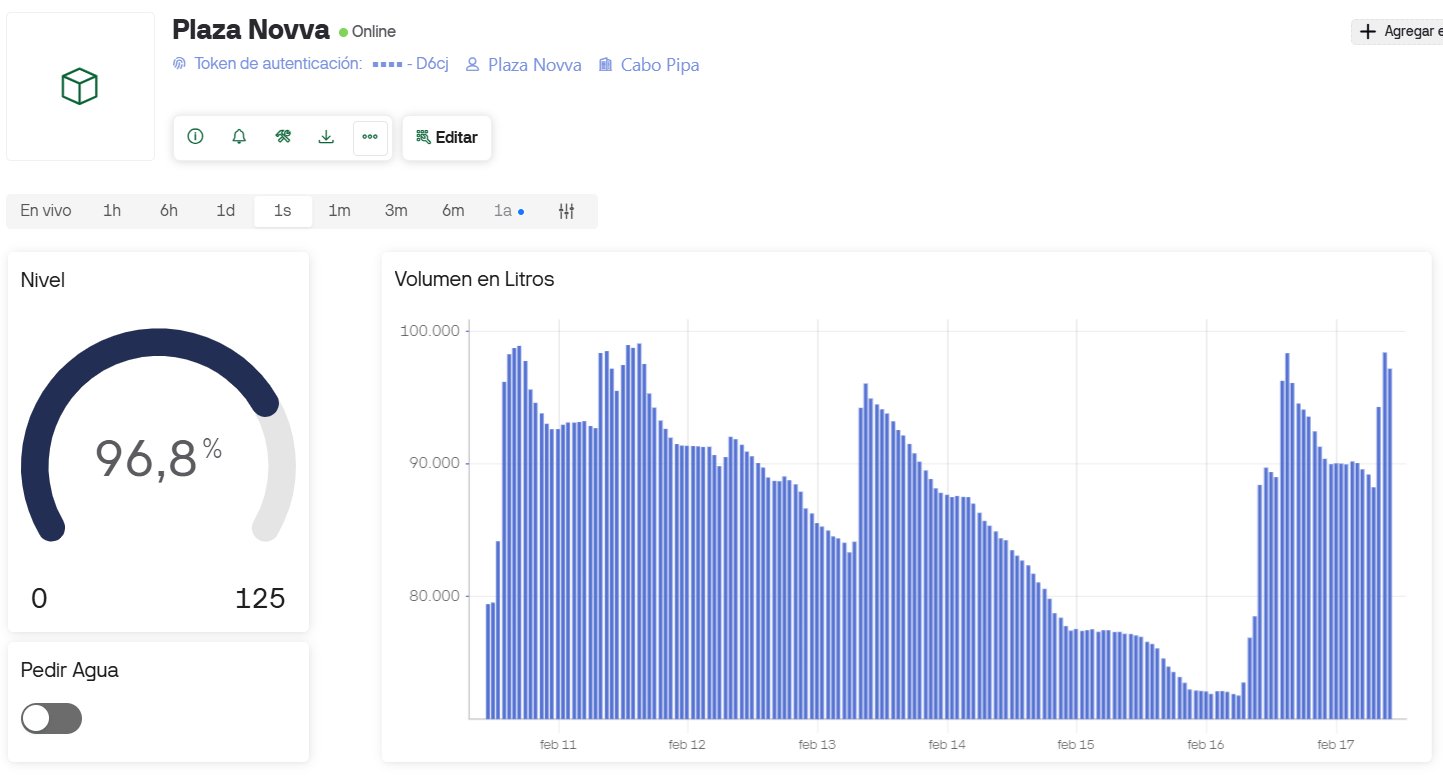Click the green cube device image
The height and width of the screenshot is (780, 1443).
[x=80, y=87]
